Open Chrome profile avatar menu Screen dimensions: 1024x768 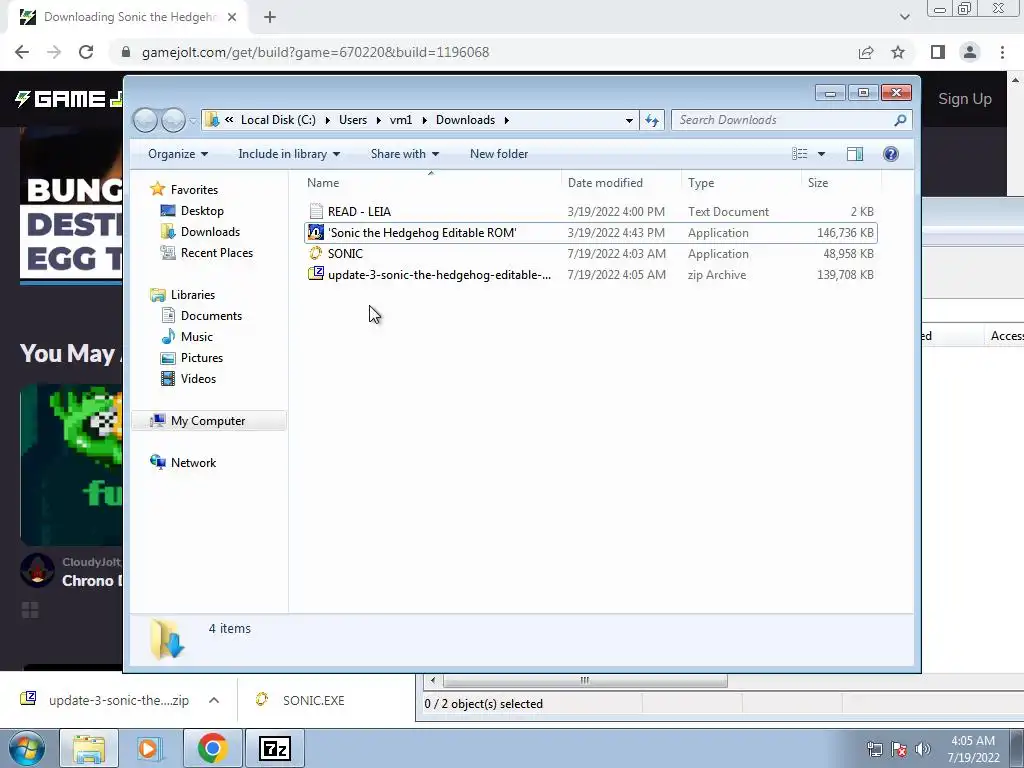click(x=970, y=52)
